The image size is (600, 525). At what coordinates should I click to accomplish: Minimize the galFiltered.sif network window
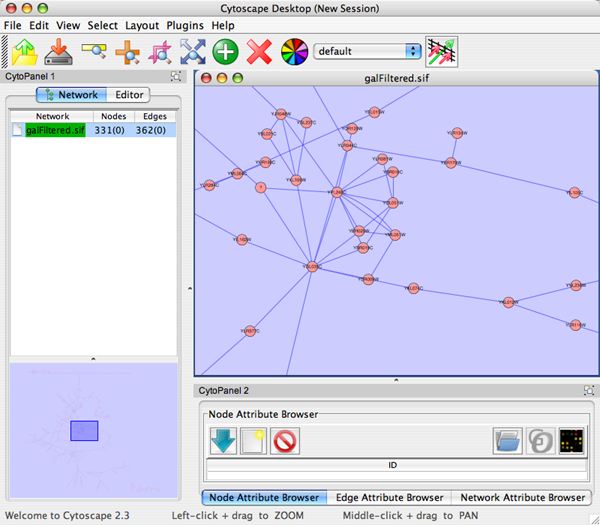point(222,78)
